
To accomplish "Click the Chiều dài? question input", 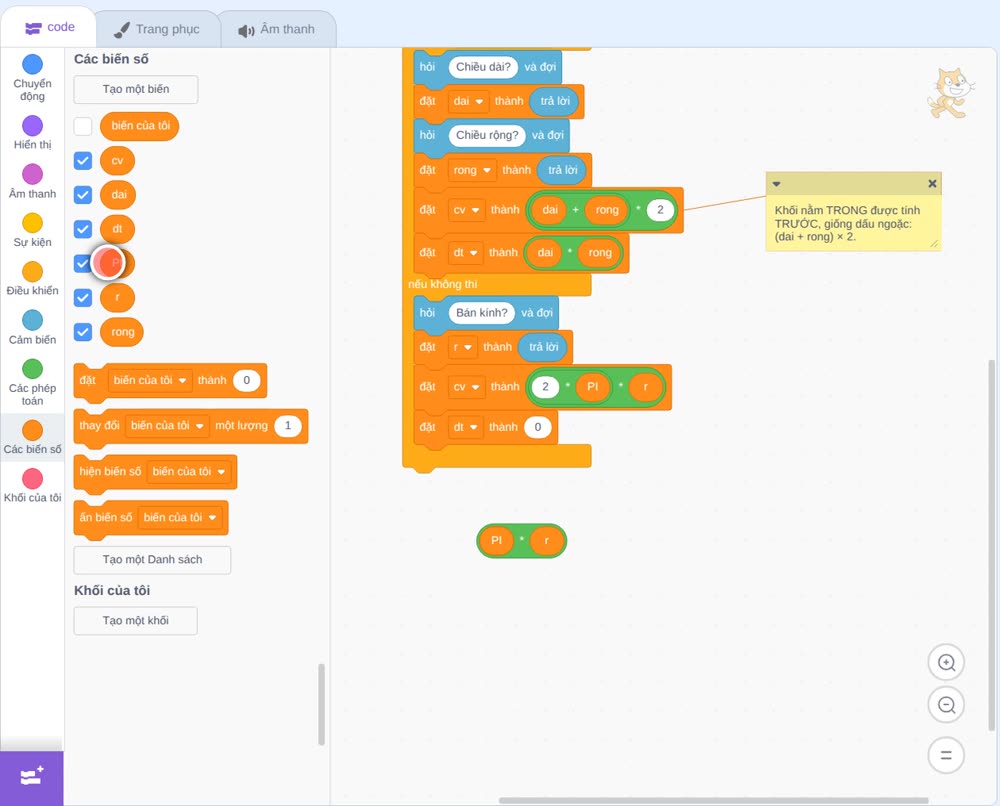I will (x=483, y=66).
